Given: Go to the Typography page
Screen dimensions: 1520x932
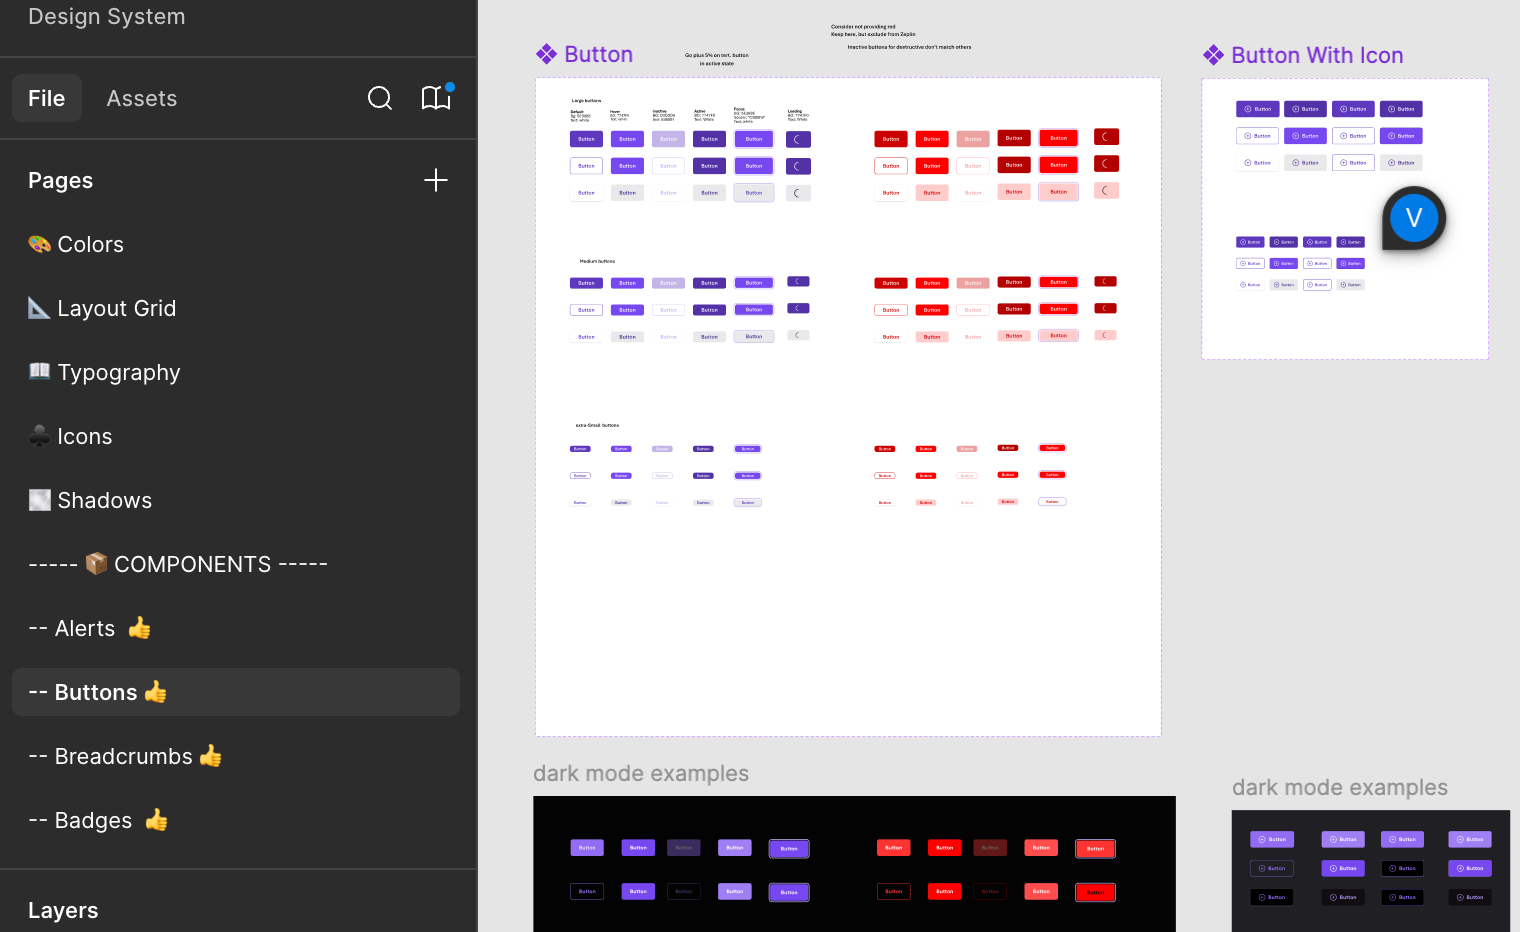Looking at the screenshot, I should click(236, 372).
